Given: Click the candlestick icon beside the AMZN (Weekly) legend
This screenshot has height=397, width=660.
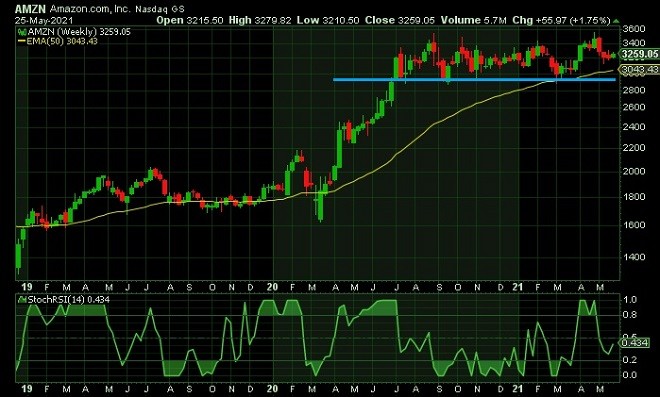Looking at the screenshot, I should pyautogui.click(x=21, y=32).
